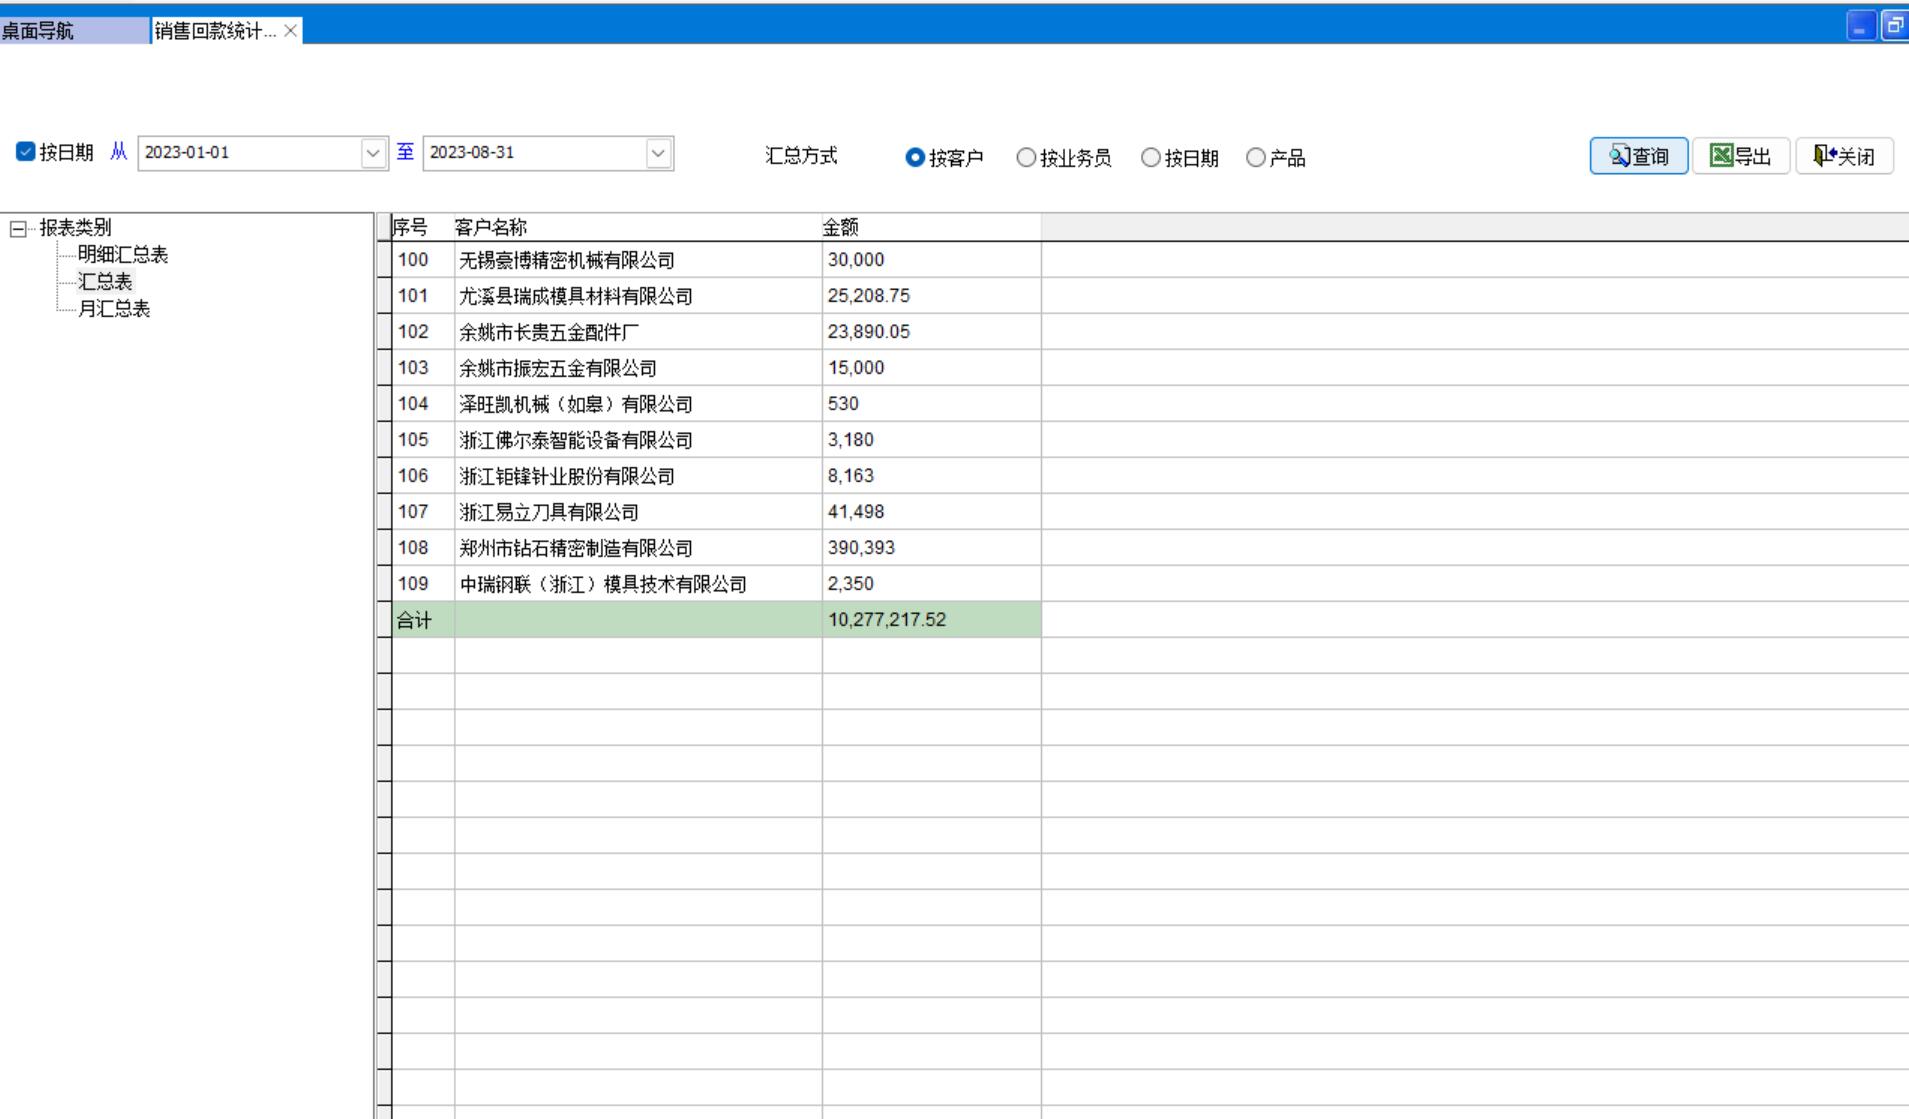Select the 汇总表 tree item
This screenshot has height=1119, width=1909.
pyautogui.click(x=105, y=282)
